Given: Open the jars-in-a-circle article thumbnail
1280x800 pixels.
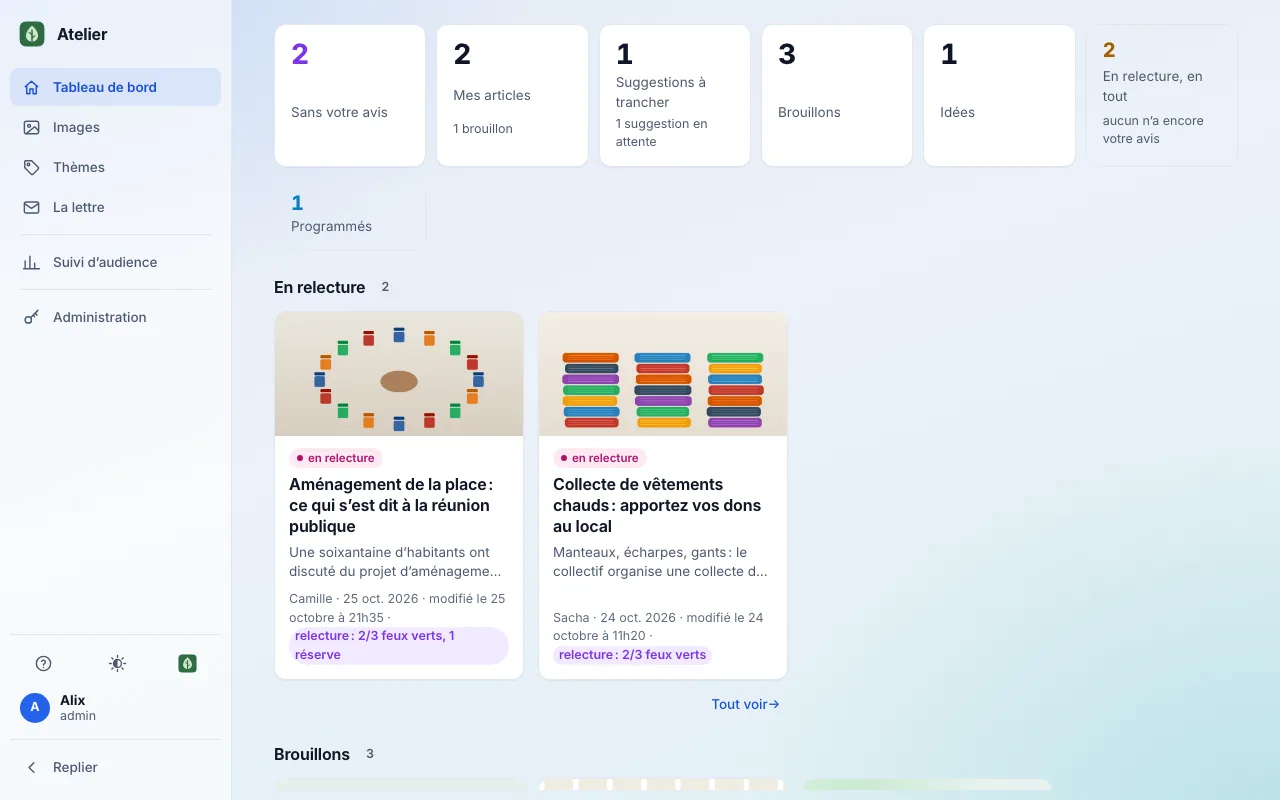Looking at the screenshot, I should click(399, 374).
